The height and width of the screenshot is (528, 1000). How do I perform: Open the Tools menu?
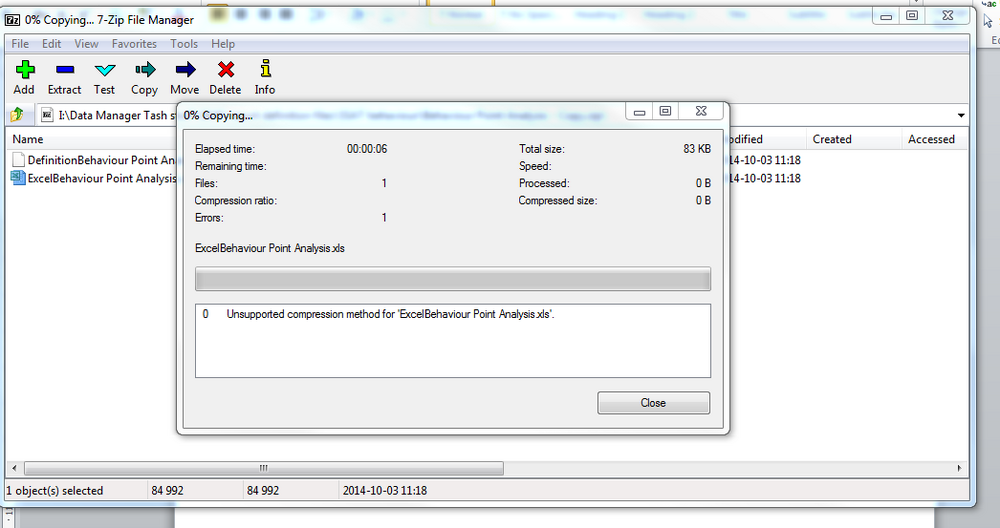click(184, 43)
